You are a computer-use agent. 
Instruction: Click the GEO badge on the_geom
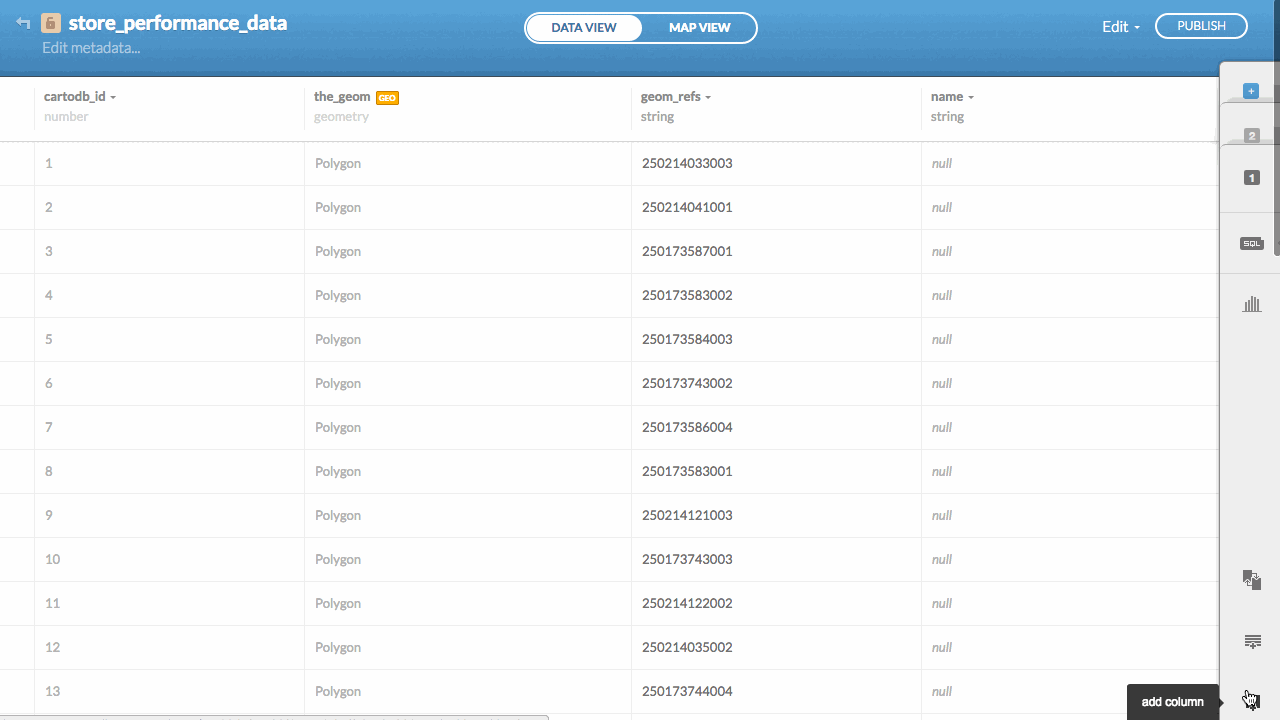pyautogui.click(x=387, y=98)
